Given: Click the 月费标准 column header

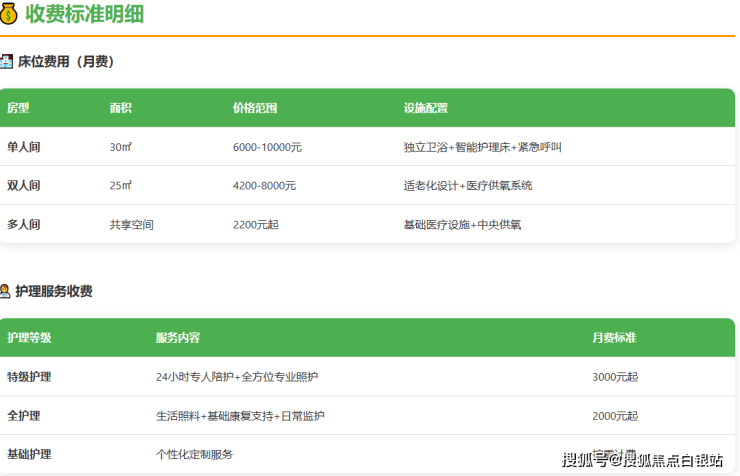Looking at the screenshot, I should [x=614, y=338].
